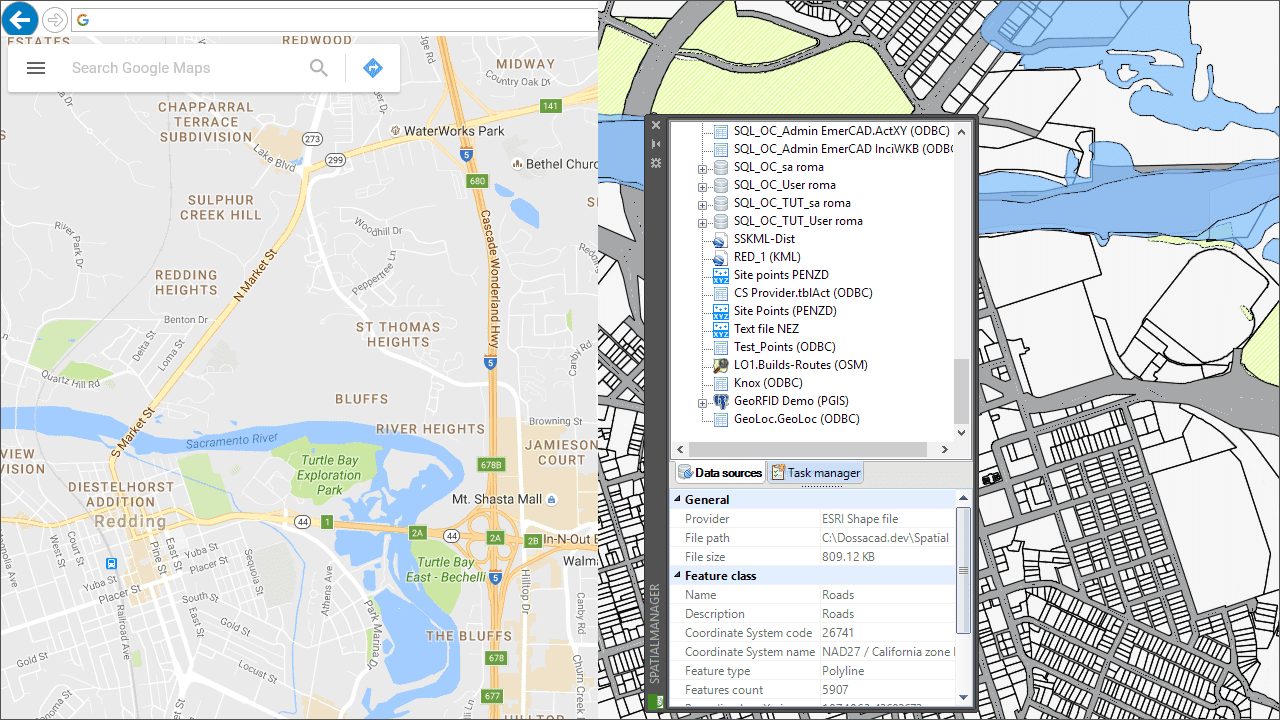1280x720 pixels.
Task: Expand the SQL_OC_sa roma node
Action: pos(703,167)
